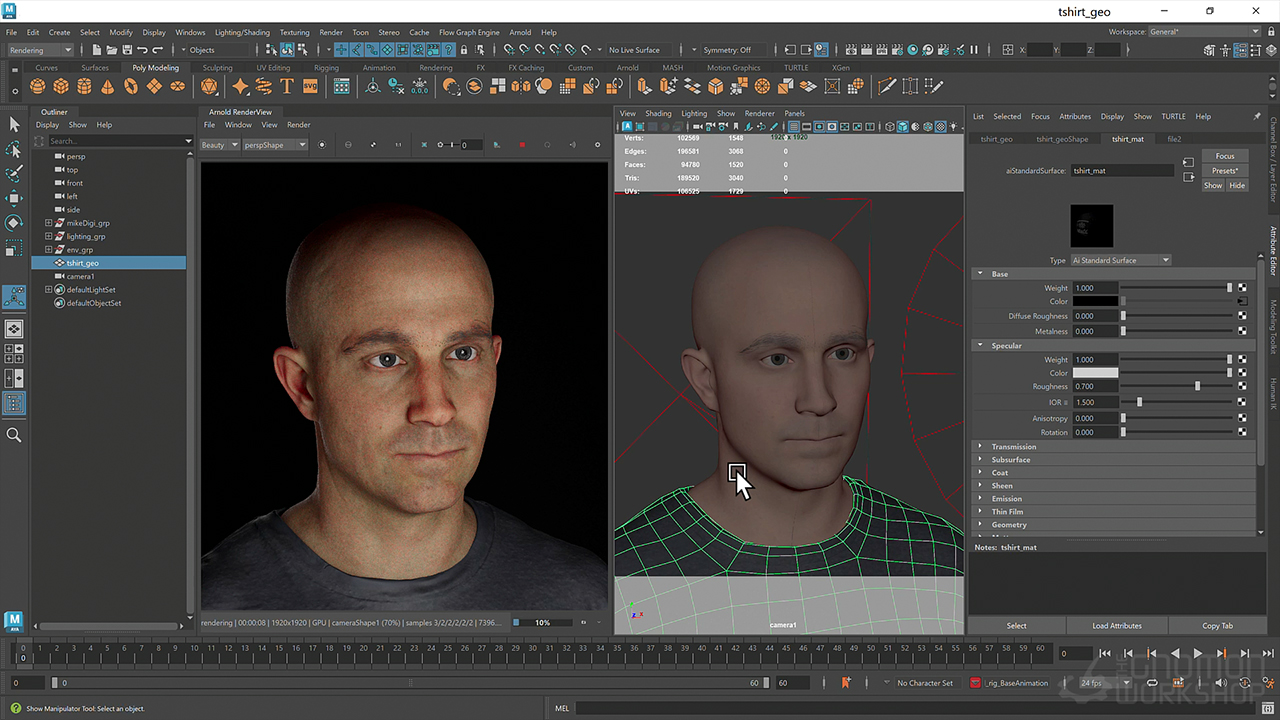The height and width of the screenshot is (720, 1280).
Task: Click the stop render red button
Action: coord(521,145)
